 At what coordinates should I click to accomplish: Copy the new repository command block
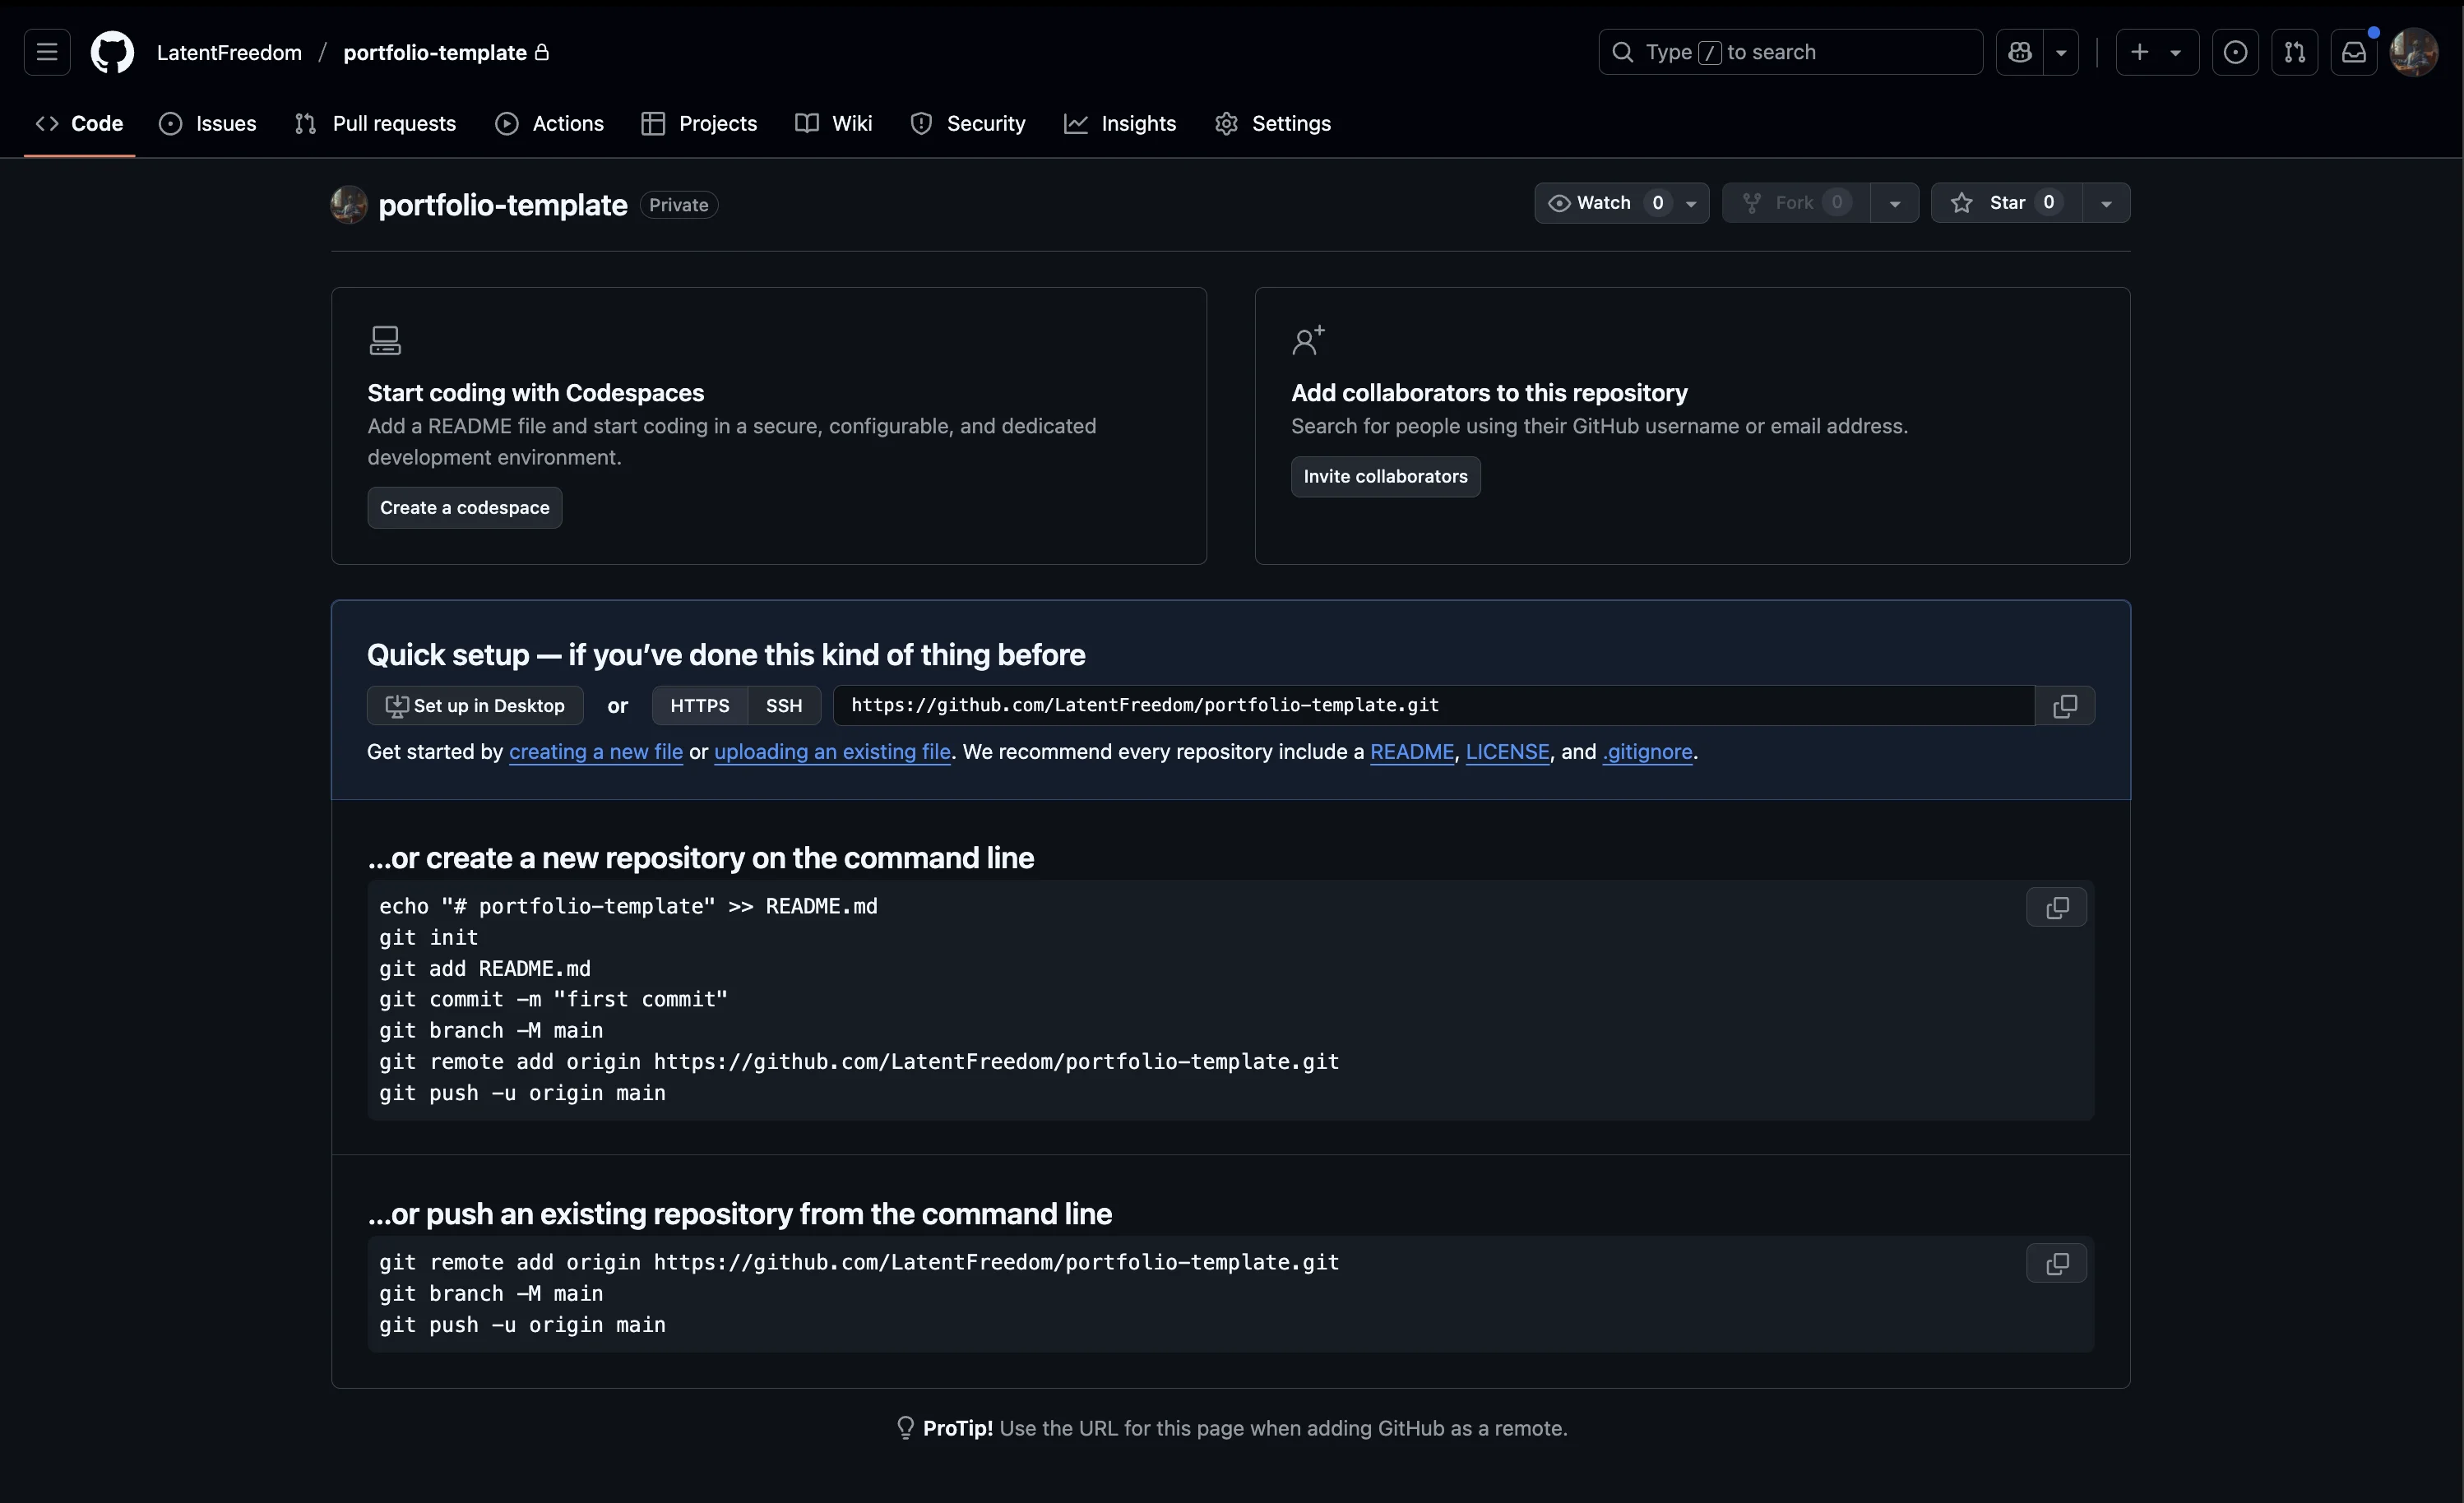point(2055,908)
